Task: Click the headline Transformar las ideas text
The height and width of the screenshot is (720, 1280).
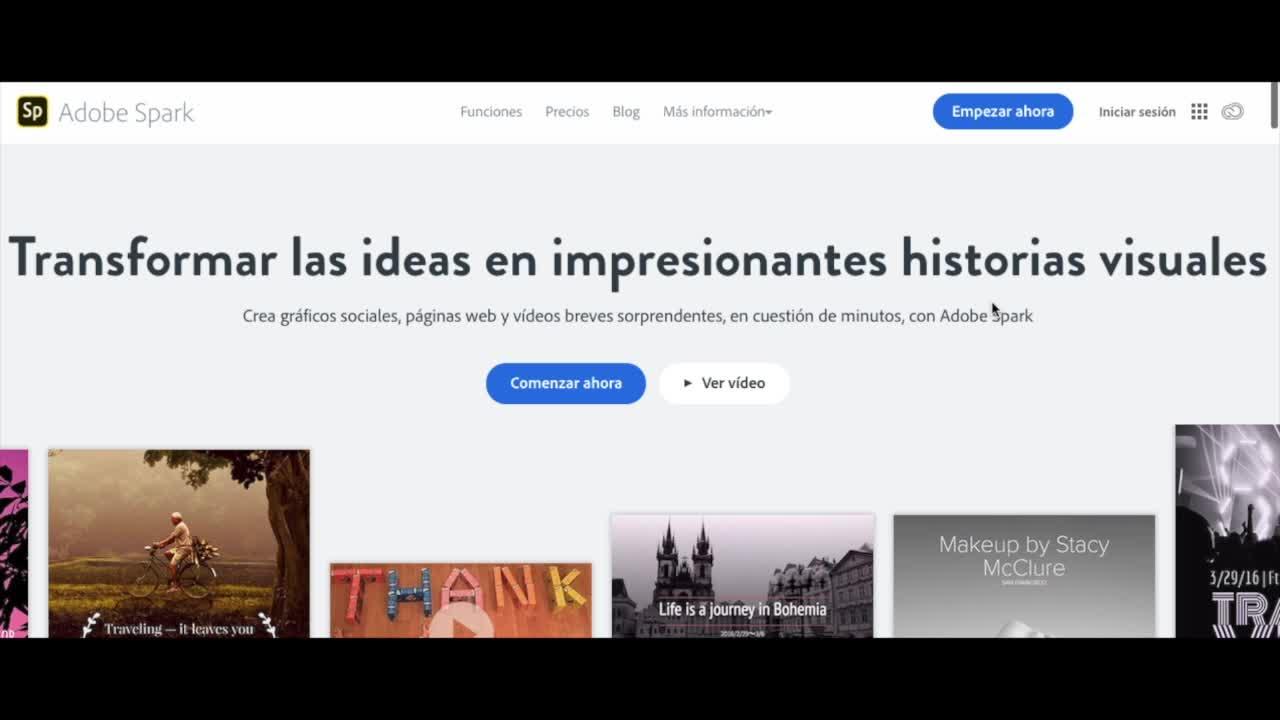Action: [637, 259]
